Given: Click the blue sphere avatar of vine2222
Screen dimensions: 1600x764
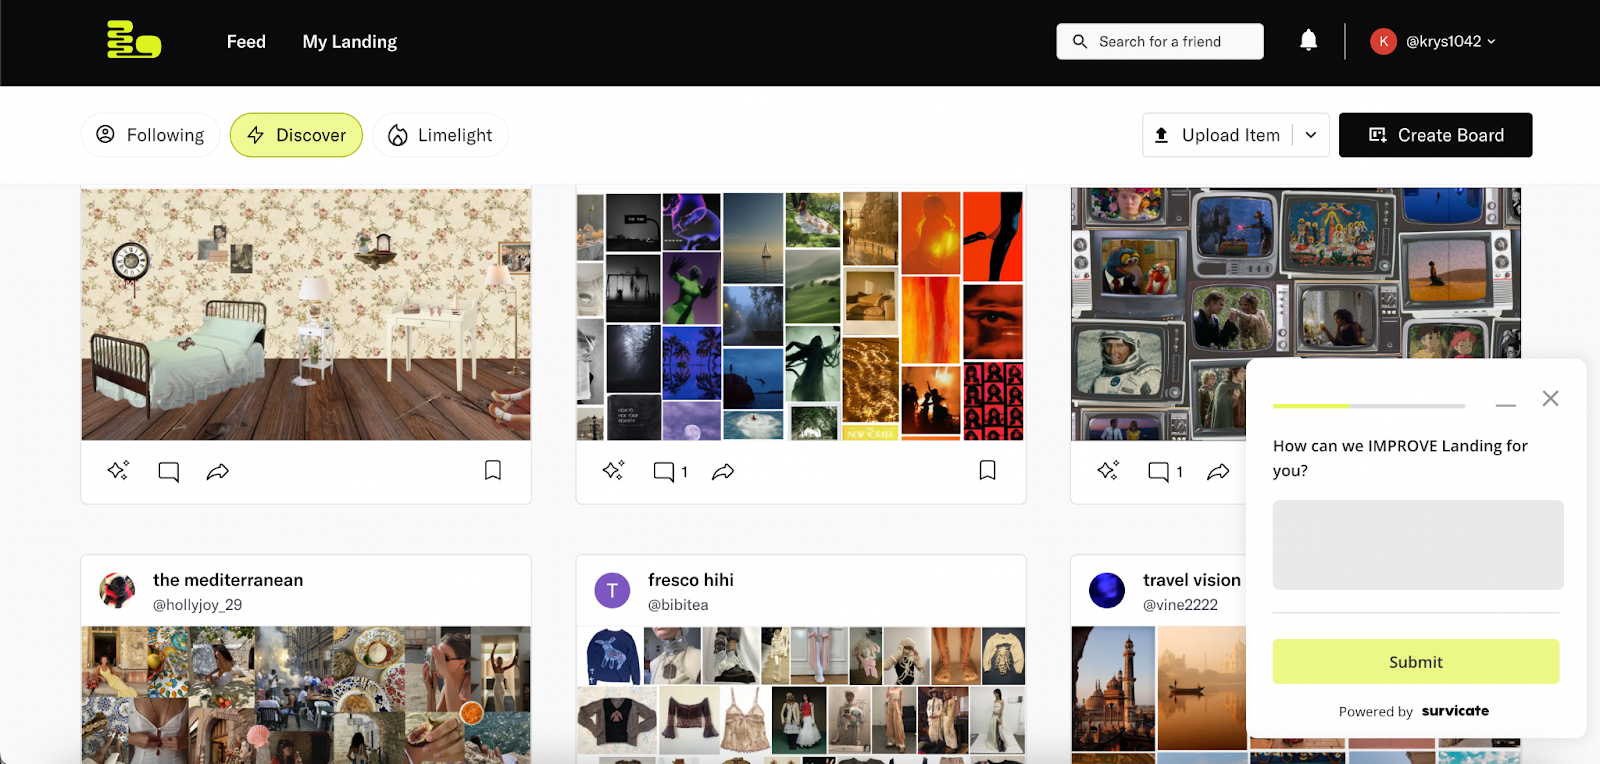Looking at the screenshot, I should [1107, 590].
